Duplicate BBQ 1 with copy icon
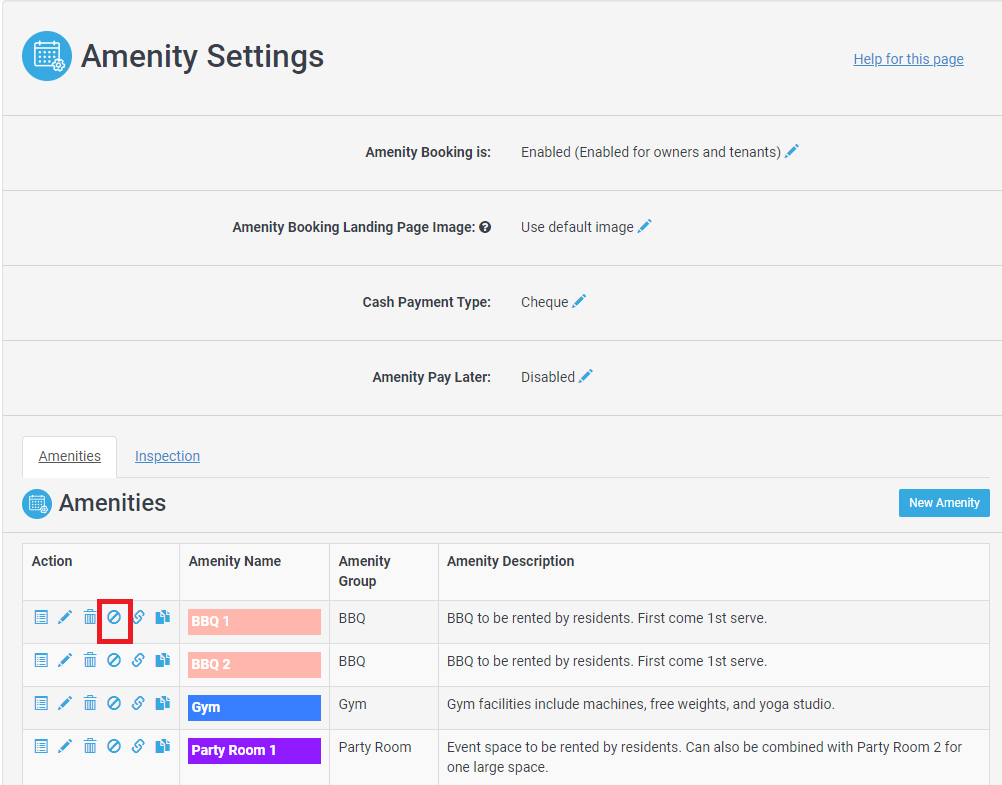This screenshot has height=785, width=1002. (x=163, y=618)
